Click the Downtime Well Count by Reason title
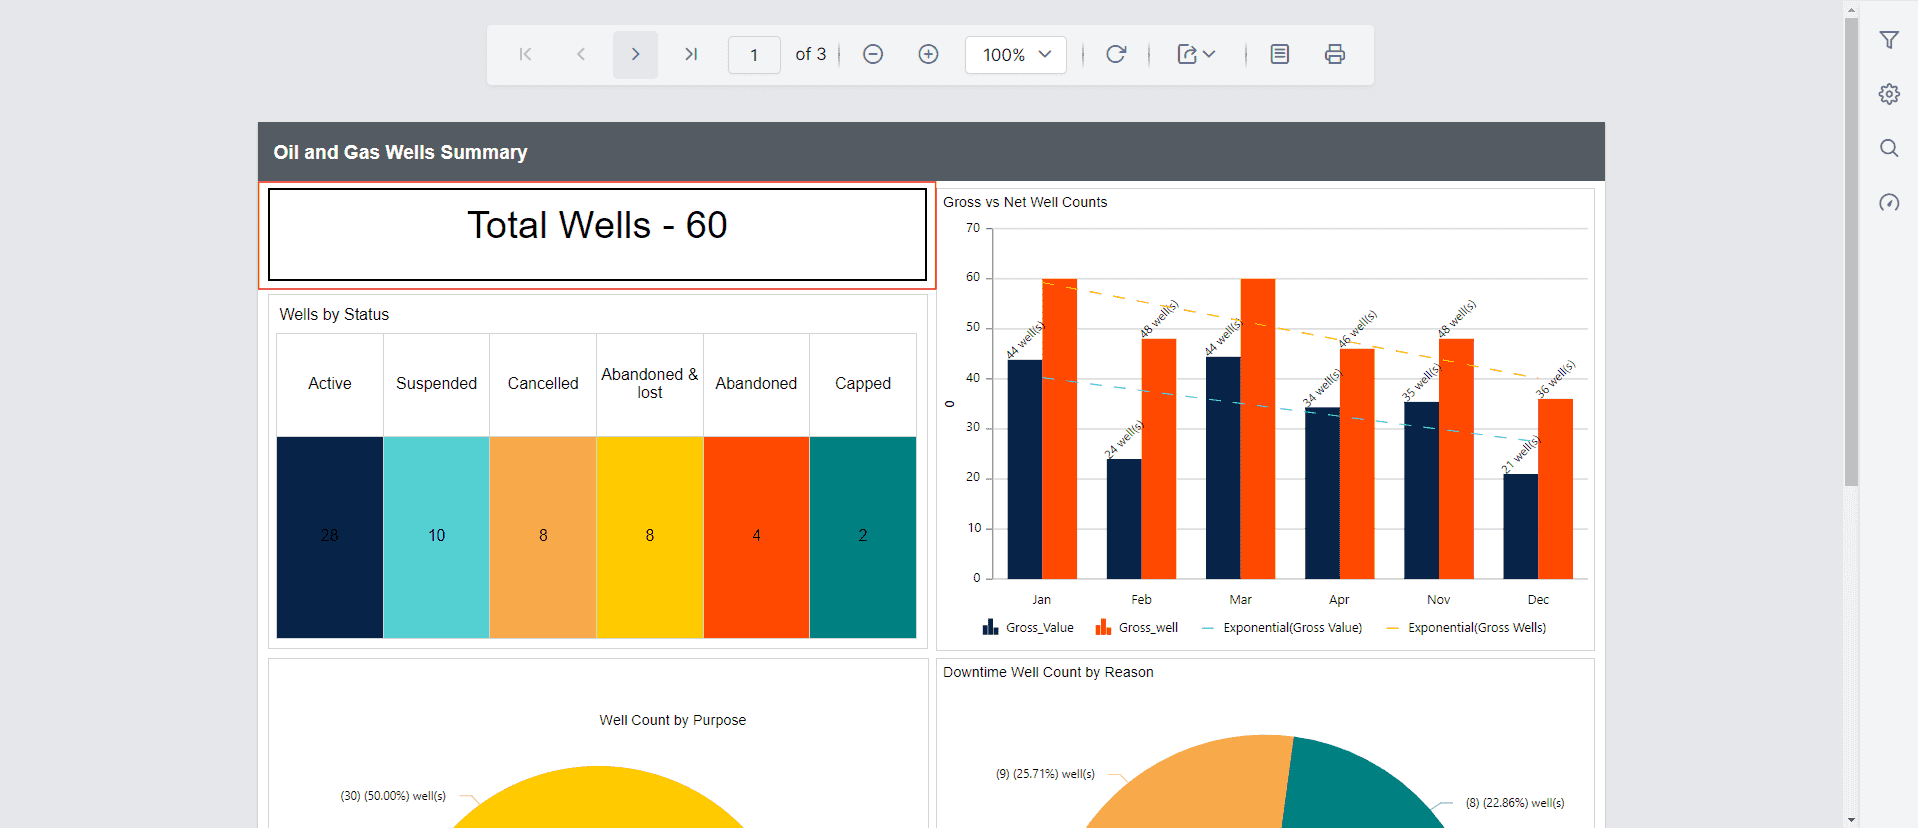This screenshot has height=828, width=1918. point(1048,672)
